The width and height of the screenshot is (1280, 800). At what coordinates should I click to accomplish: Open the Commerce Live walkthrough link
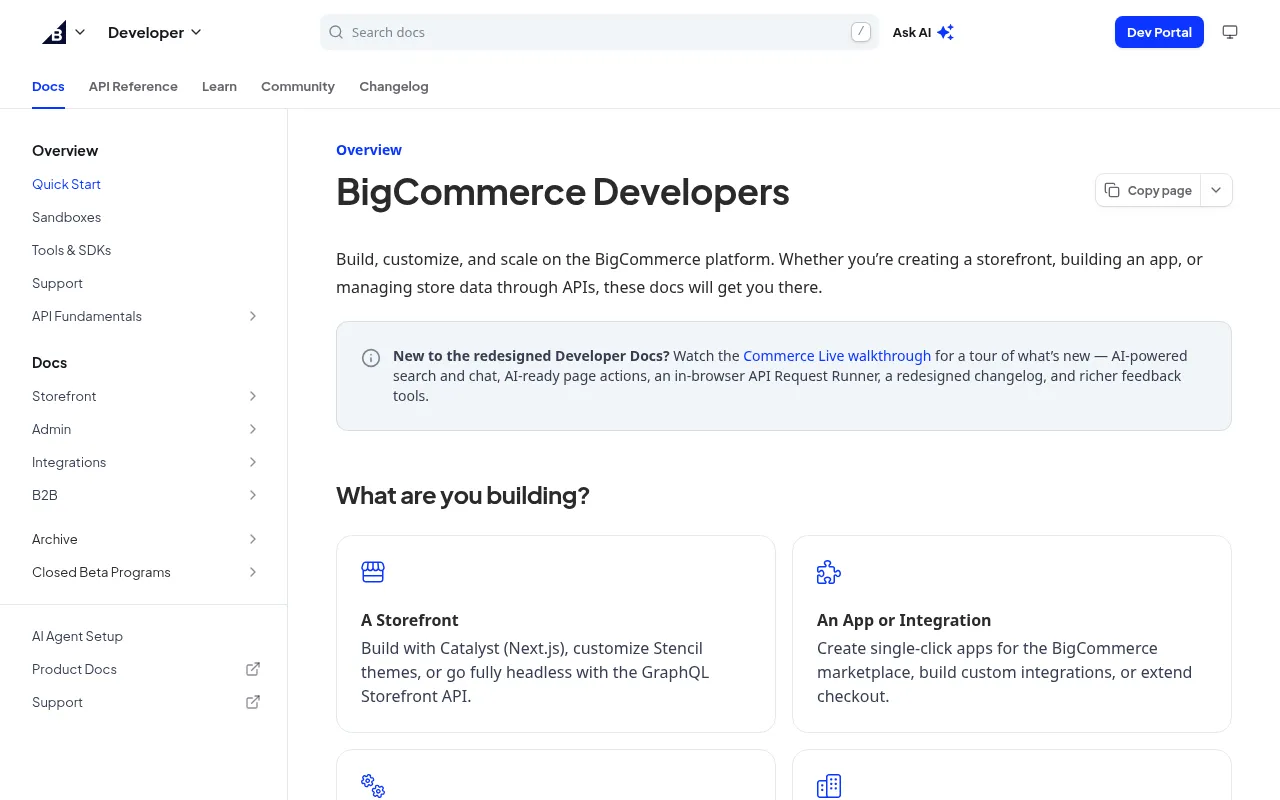pyautogui.click(x=837, y=356)
